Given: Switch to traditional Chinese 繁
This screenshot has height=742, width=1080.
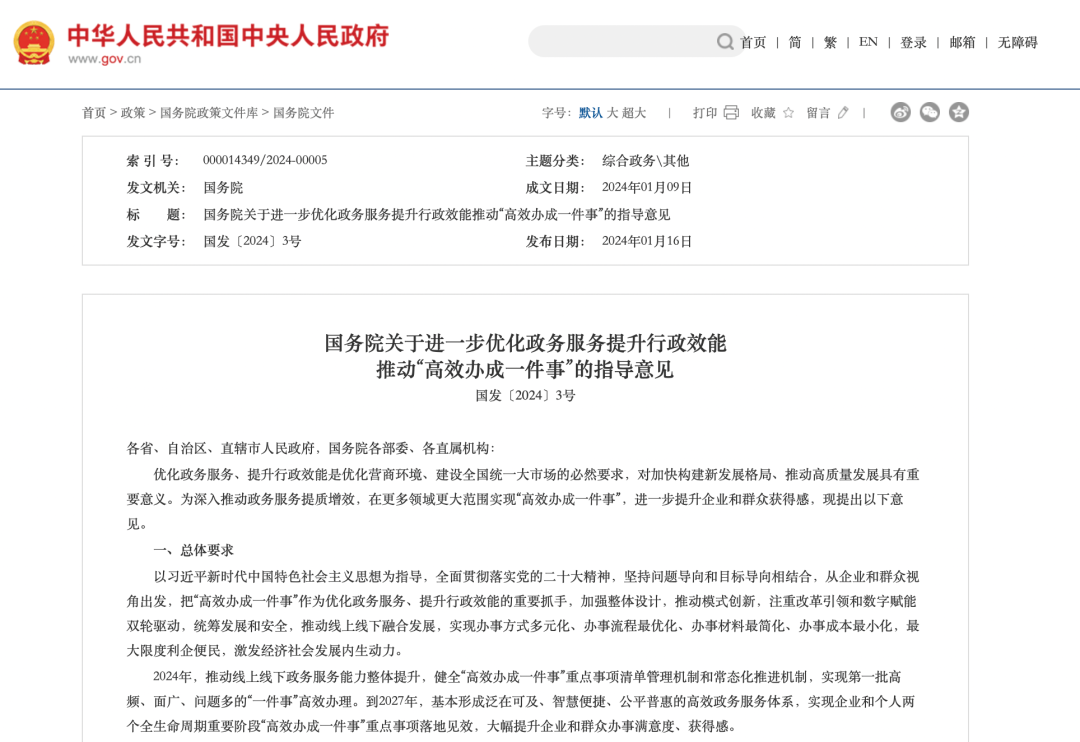Looking at the screenshot, I should coord(830,42).
